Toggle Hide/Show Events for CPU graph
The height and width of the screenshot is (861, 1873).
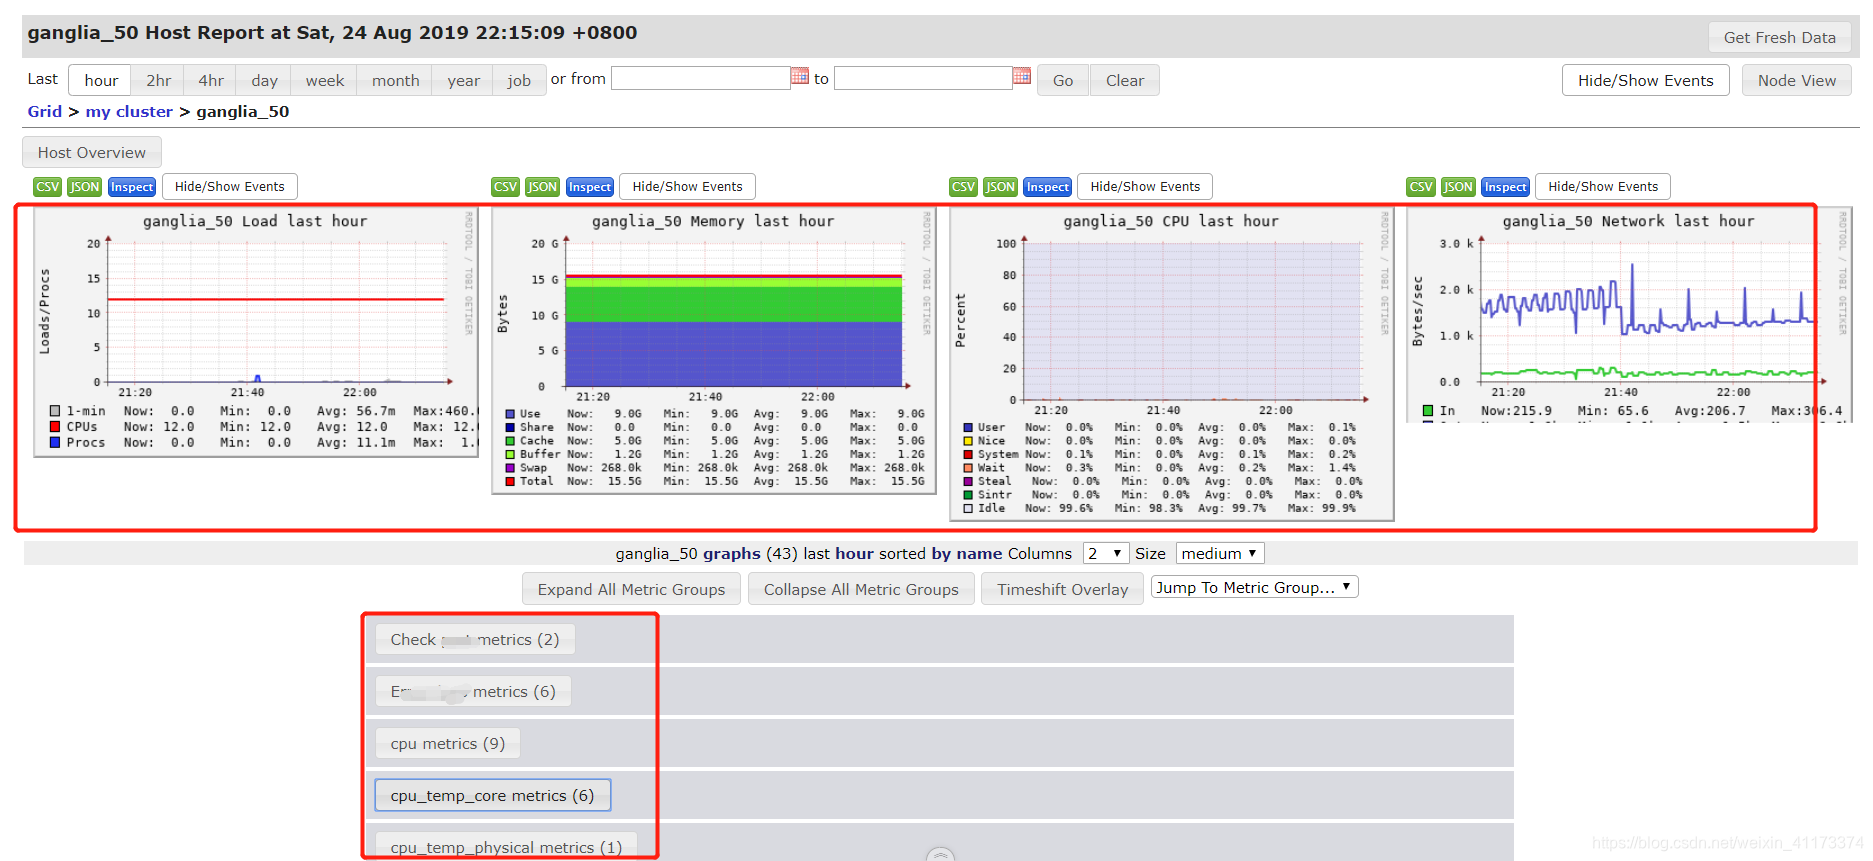point(1146,186)
